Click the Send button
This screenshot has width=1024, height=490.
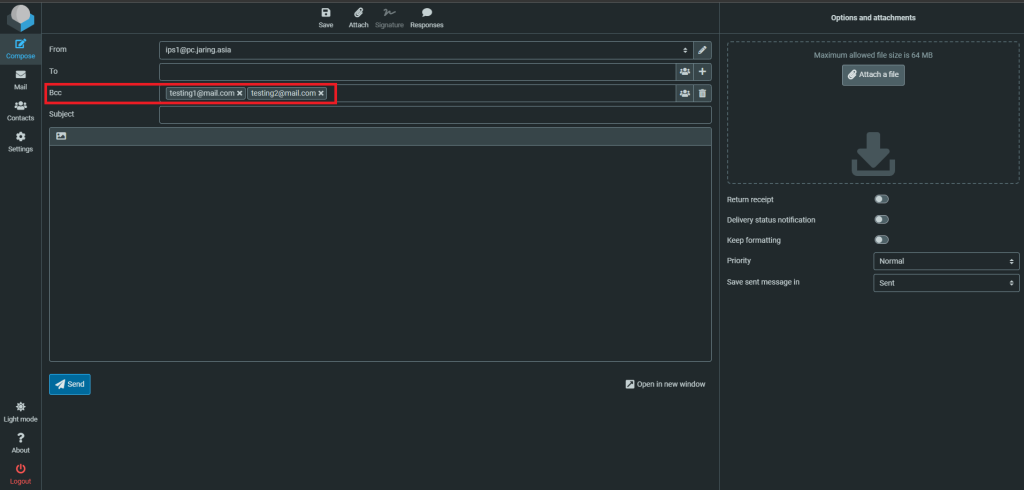(70, 384)
